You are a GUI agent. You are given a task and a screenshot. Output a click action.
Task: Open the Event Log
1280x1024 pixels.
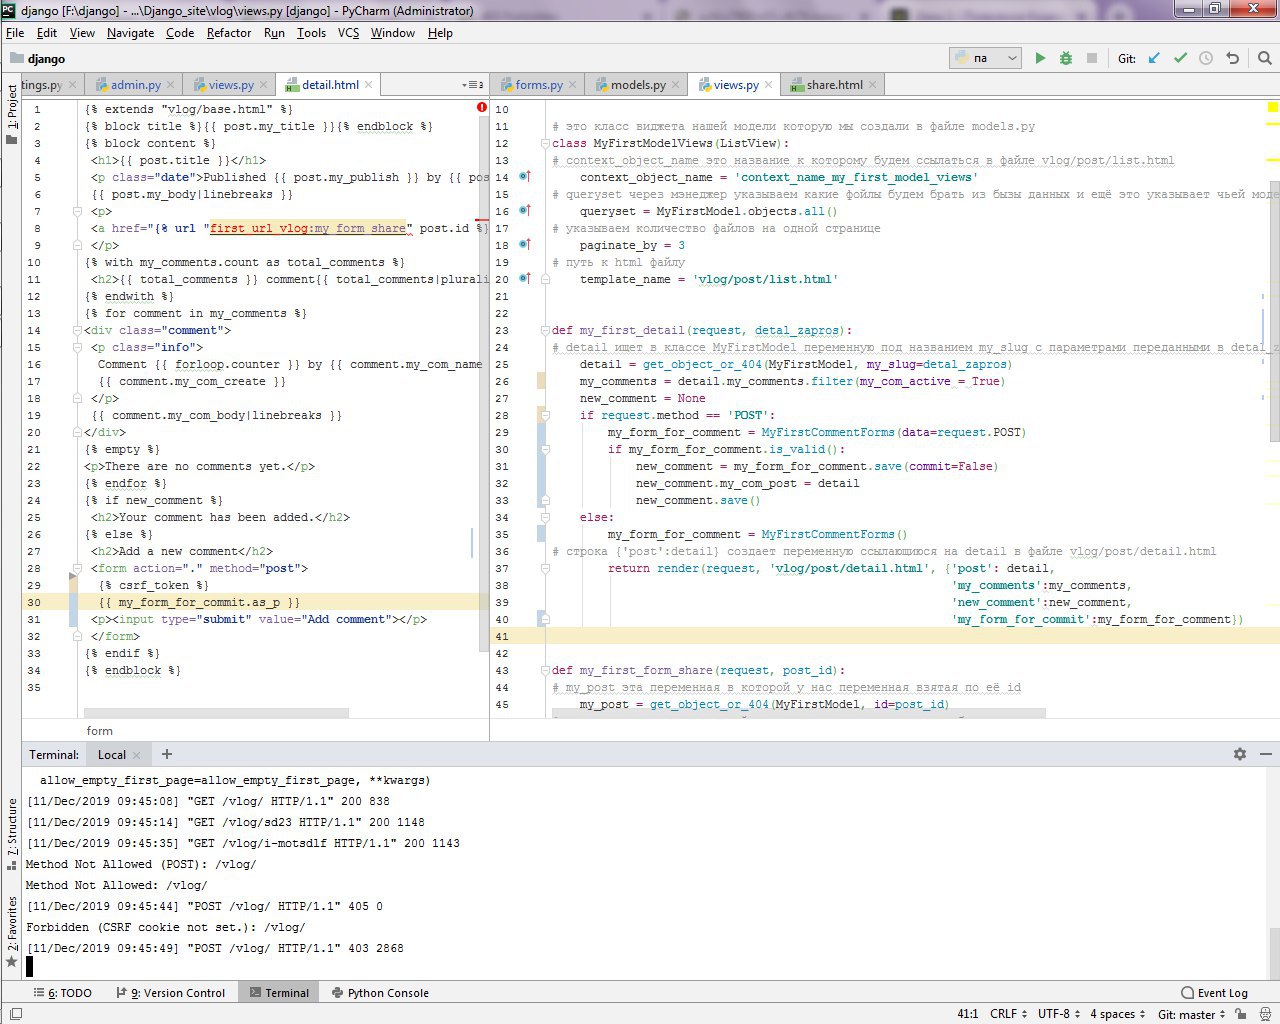pos(1214,993)
